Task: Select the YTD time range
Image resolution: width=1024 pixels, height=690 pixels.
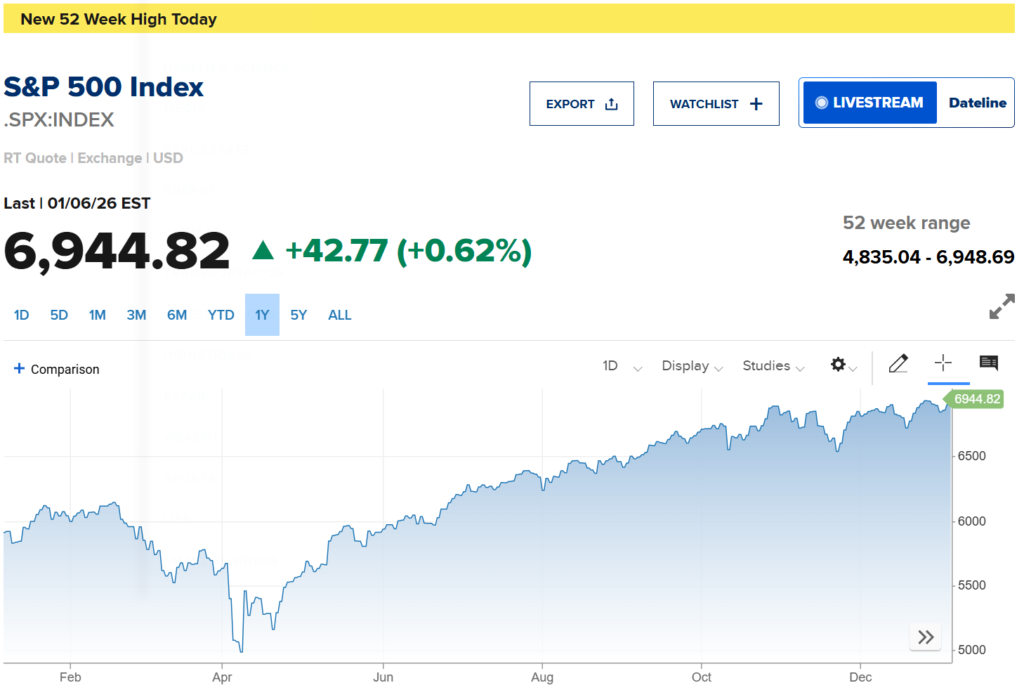Action: 221,315
